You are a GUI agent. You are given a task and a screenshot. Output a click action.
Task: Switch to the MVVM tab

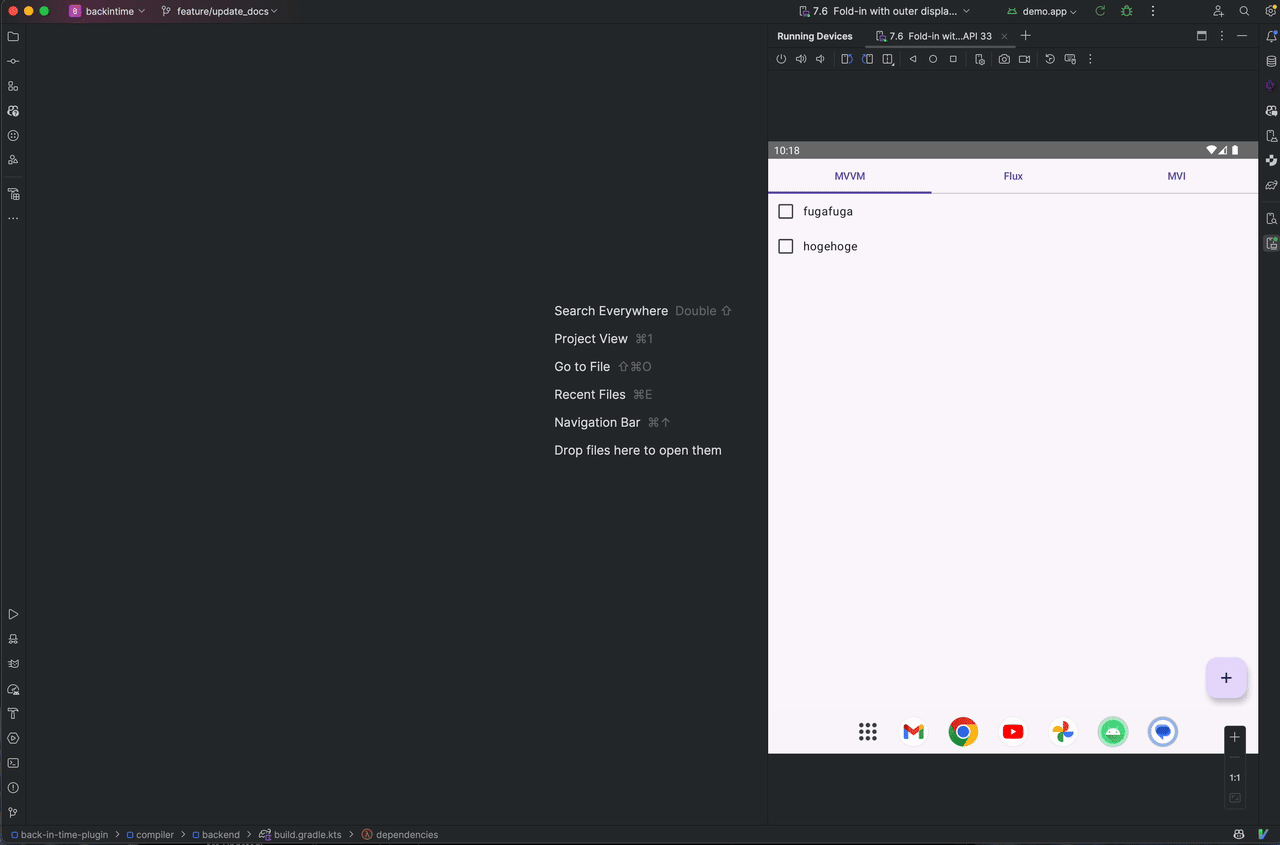pos(850,176)
